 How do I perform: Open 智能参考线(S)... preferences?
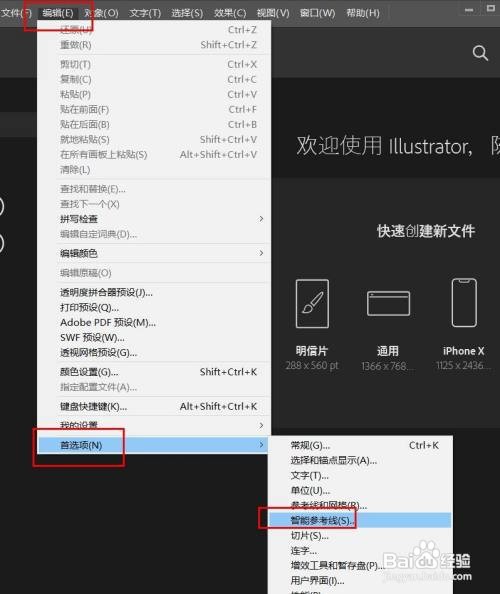point(360,520)
